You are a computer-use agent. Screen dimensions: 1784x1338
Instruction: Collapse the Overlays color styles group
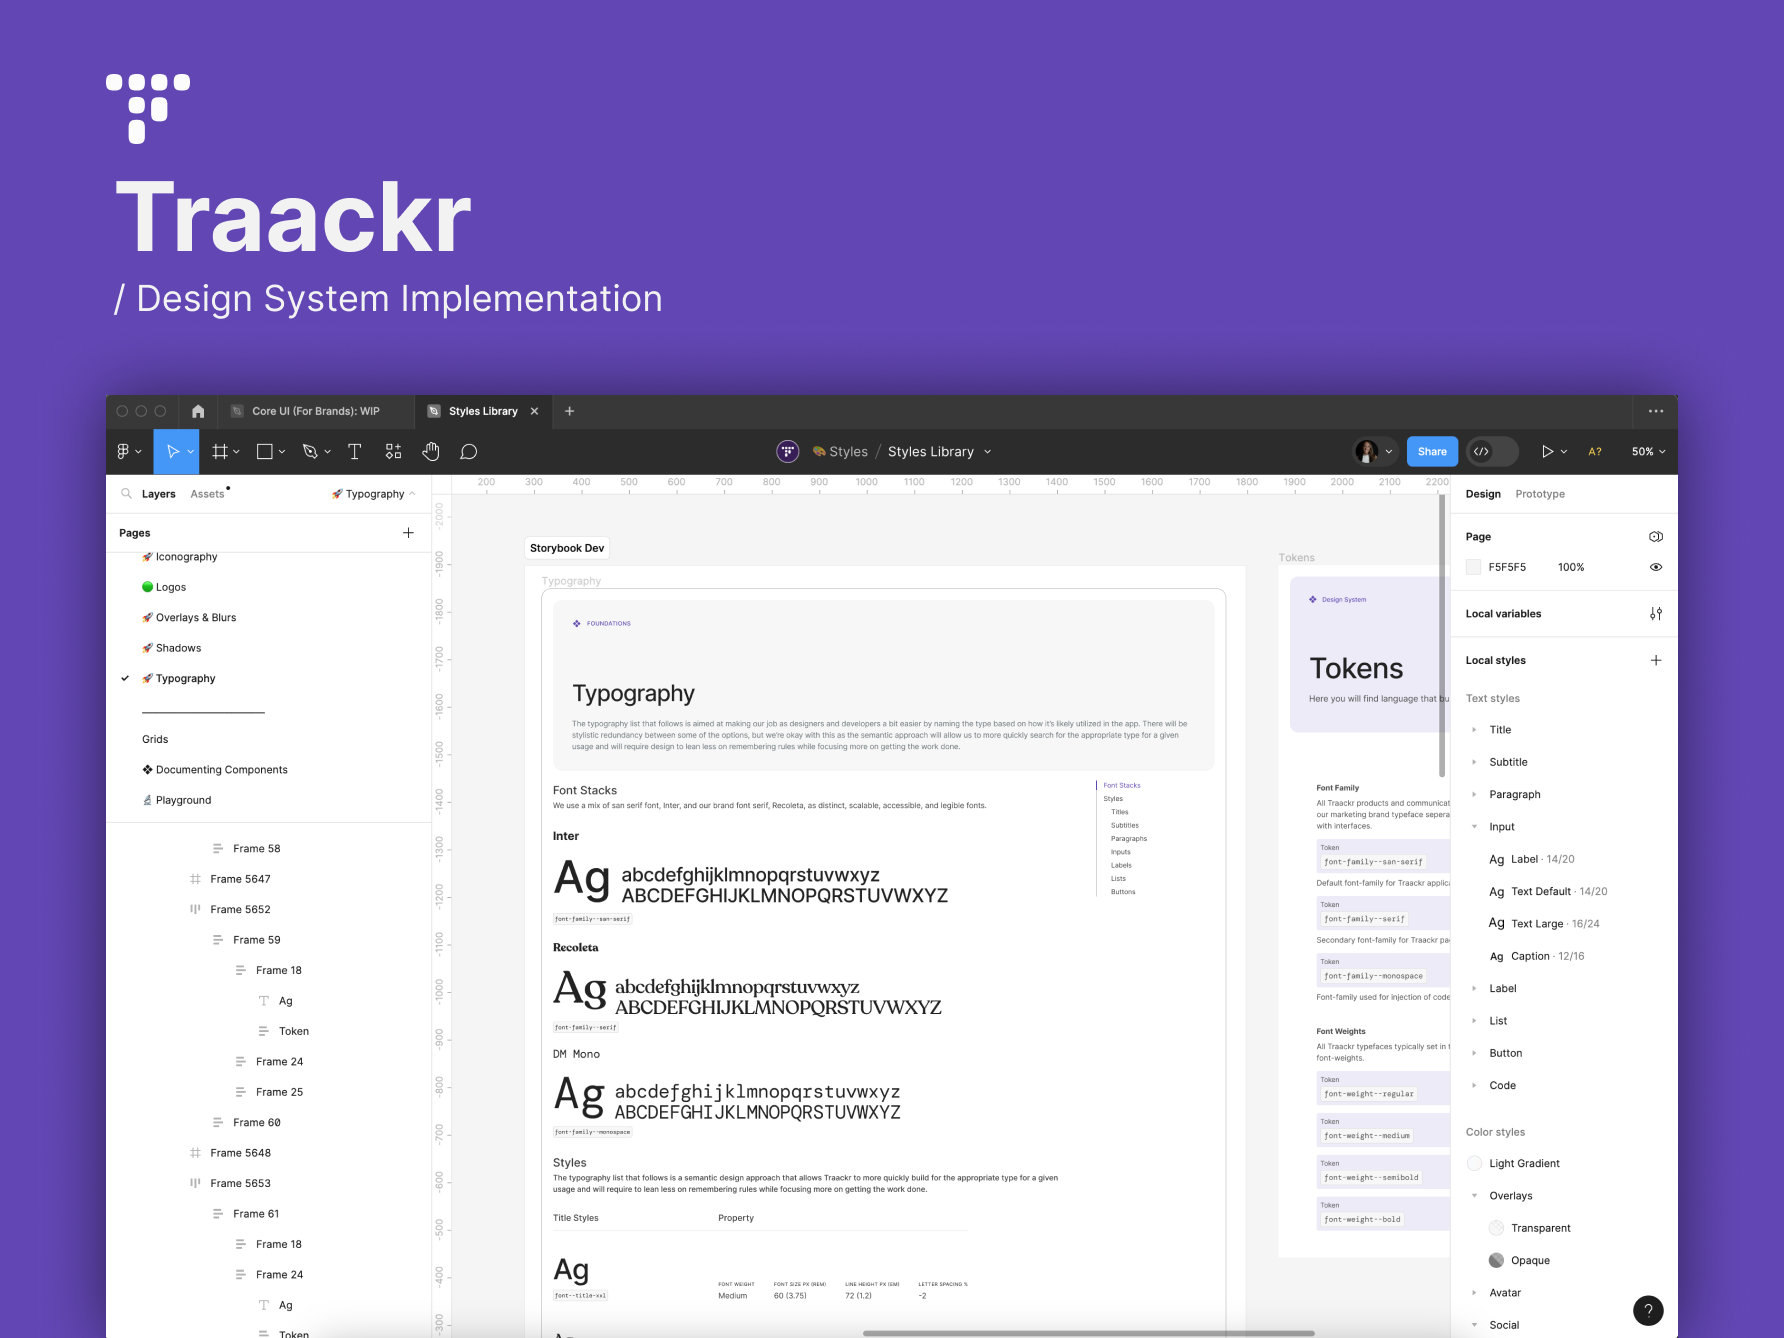click(x=1474, y=1196)
